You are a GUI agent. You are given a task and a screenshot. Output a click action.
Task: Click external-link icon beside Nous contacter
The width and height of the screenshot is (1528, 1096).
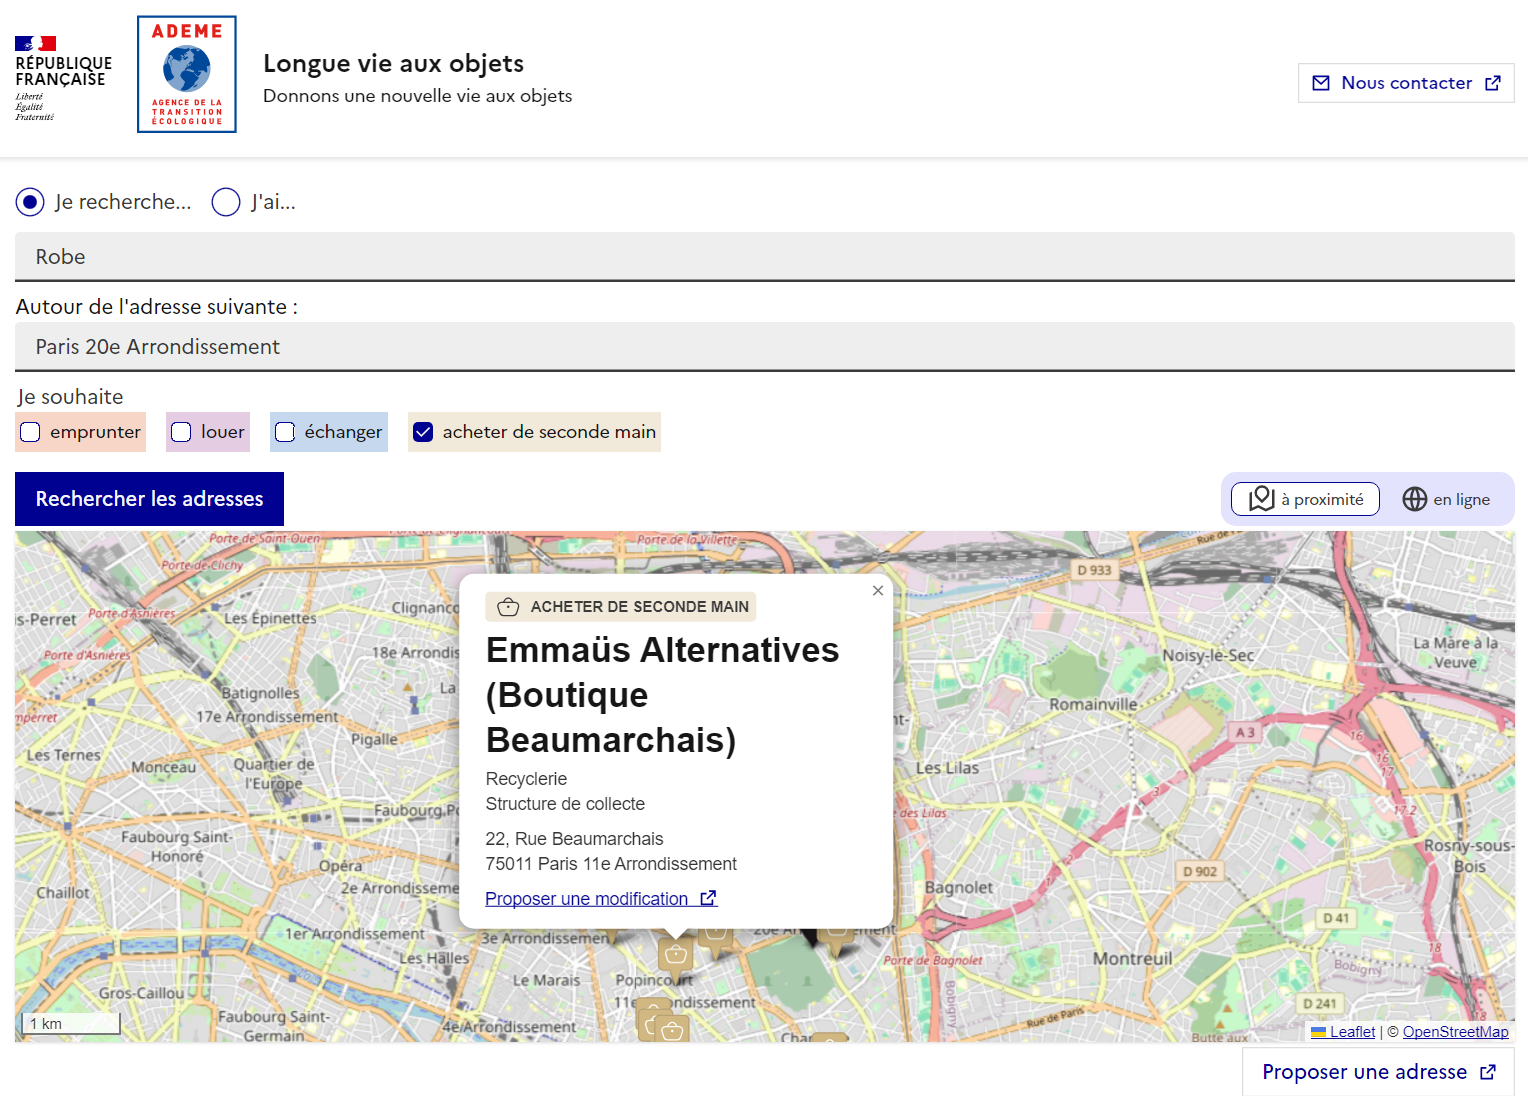point(1493,83)
